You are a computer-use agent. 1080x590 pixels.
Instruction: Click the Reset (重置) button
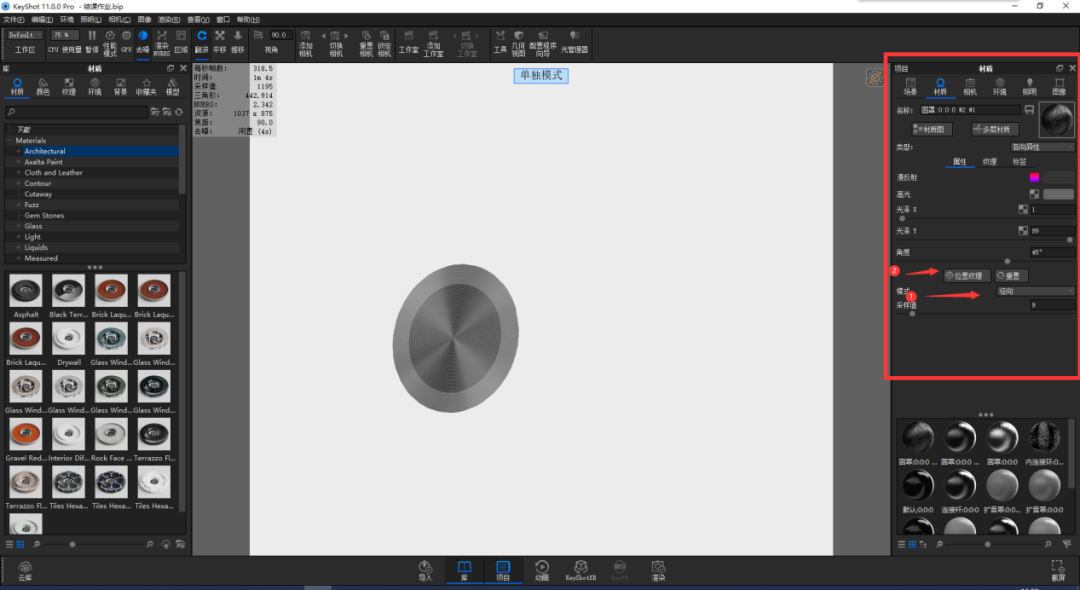1011,275
